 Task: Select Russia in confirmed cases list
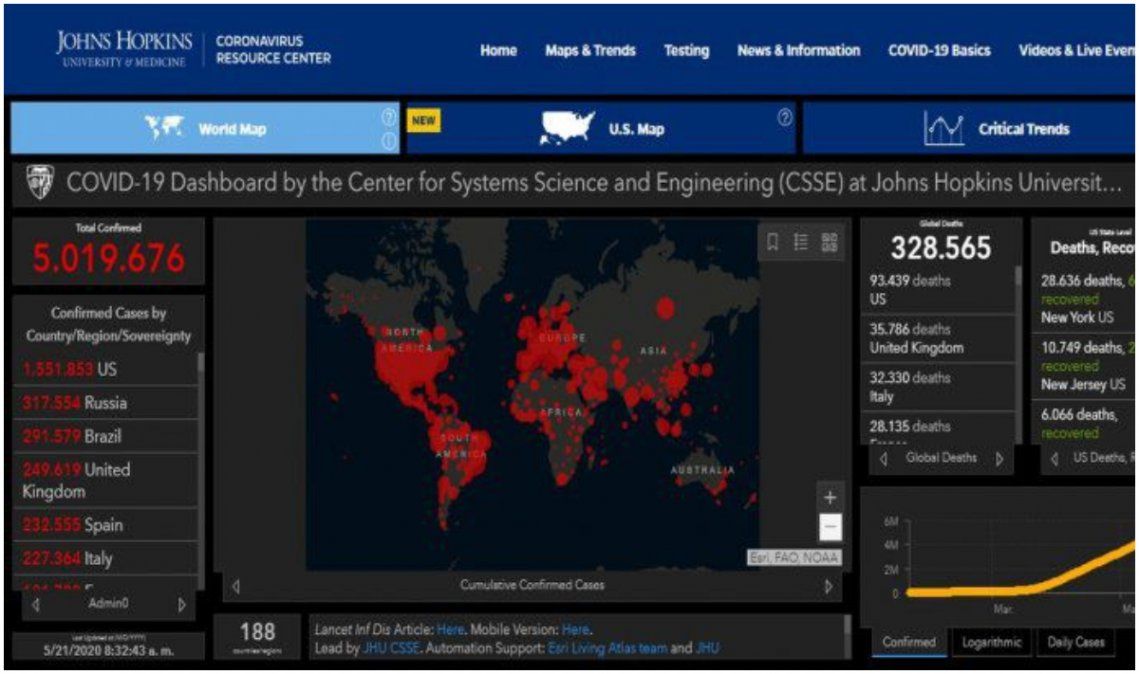(x=105, y=403)
